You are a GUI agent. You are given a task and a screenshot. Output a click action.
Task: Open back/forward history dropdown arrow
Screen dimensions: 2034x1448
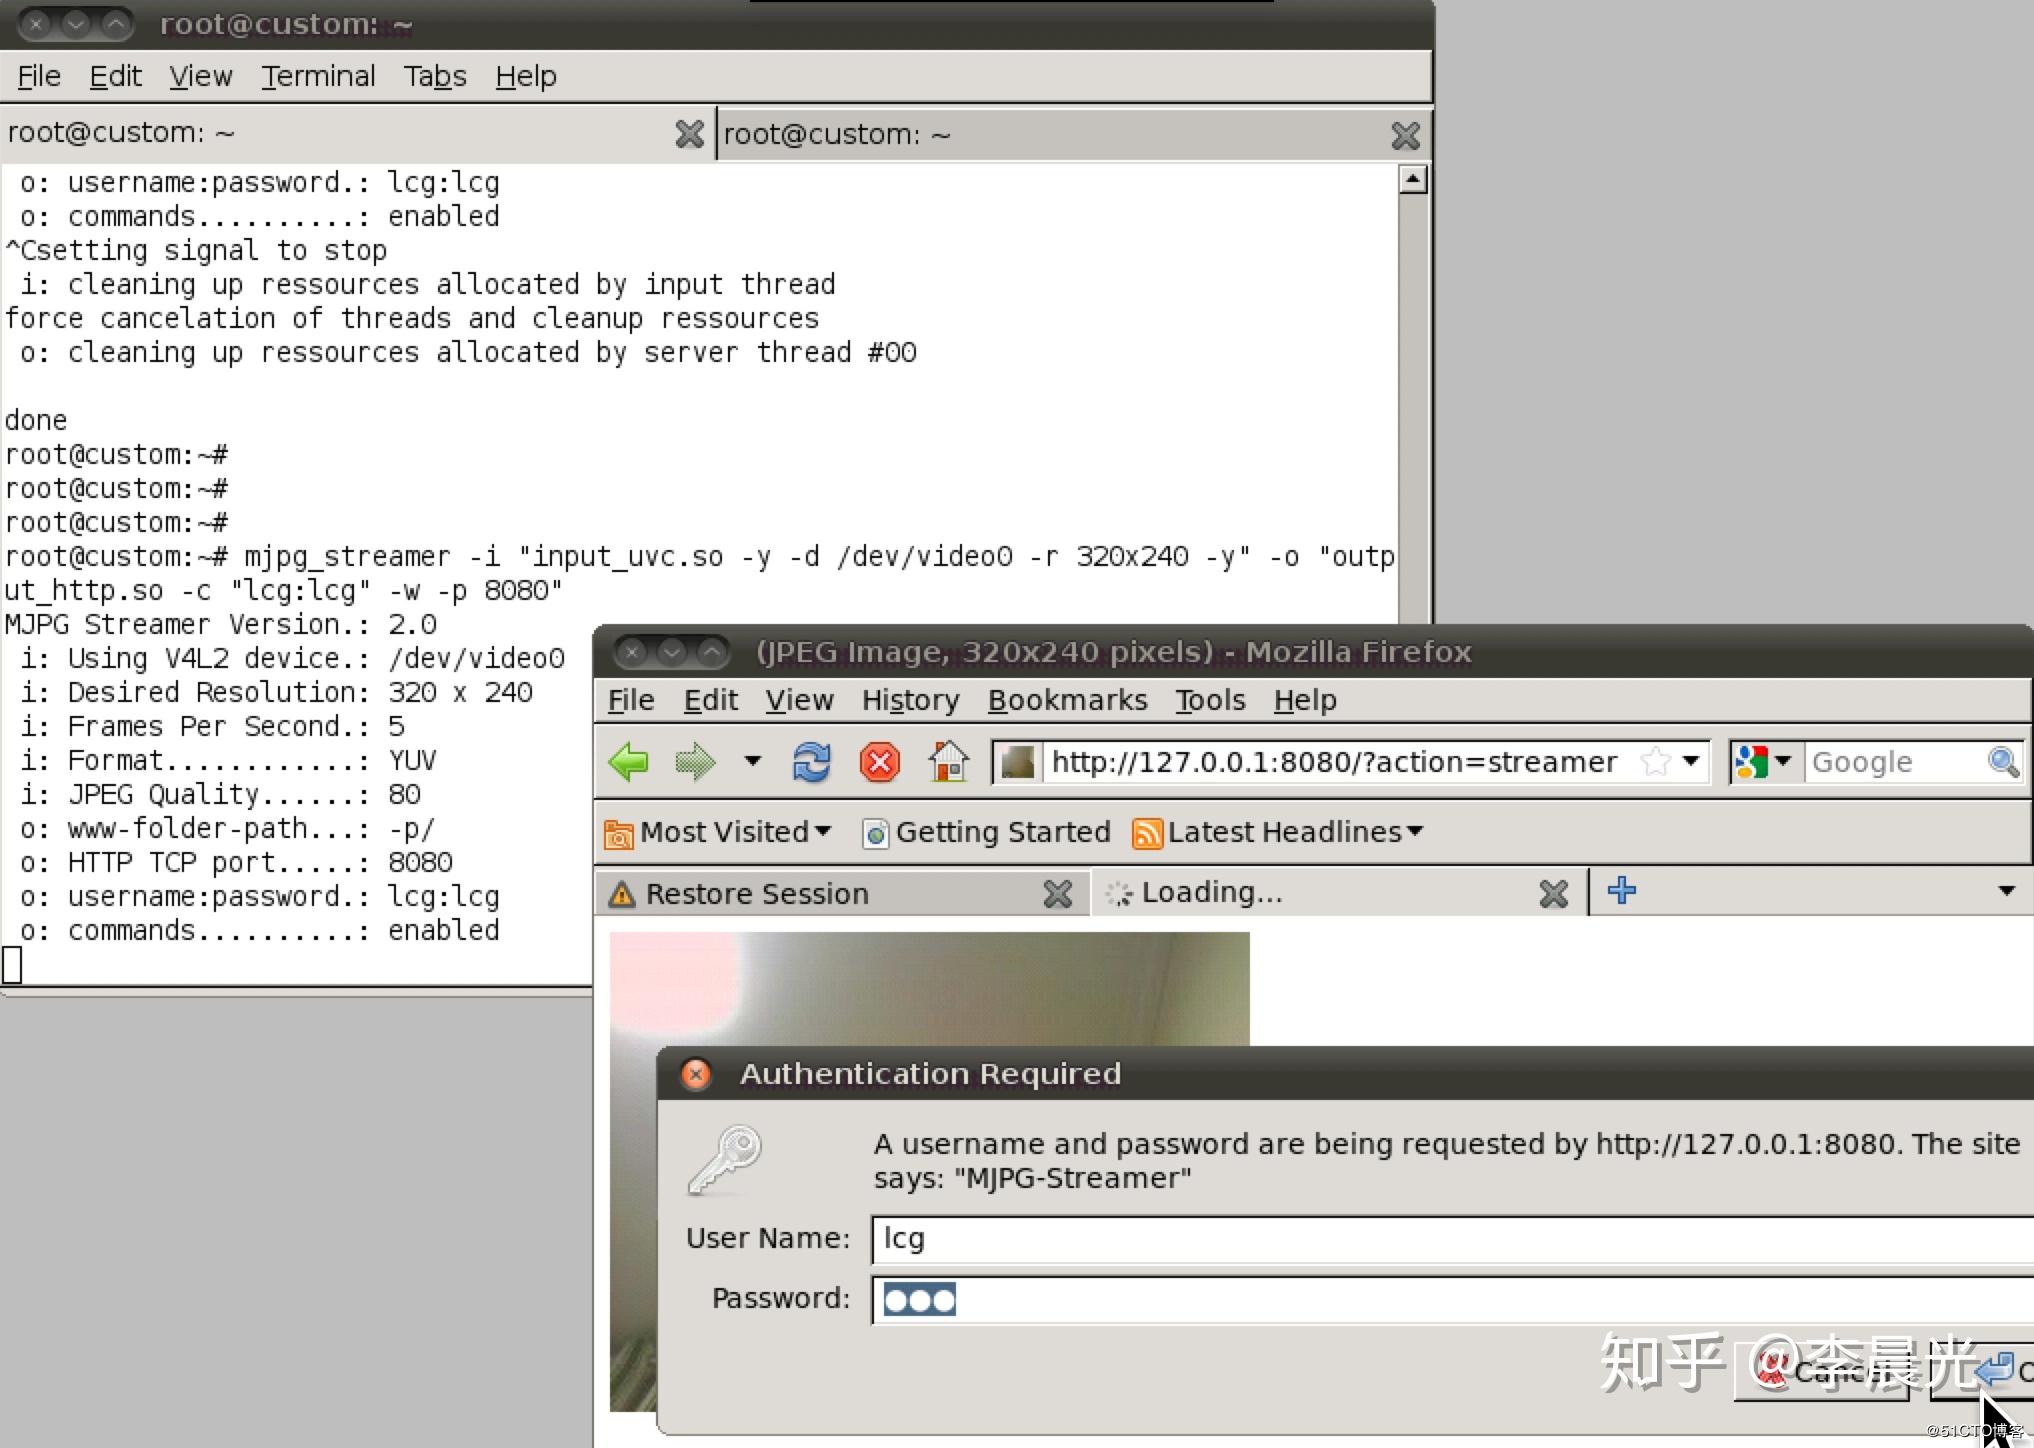753,762
